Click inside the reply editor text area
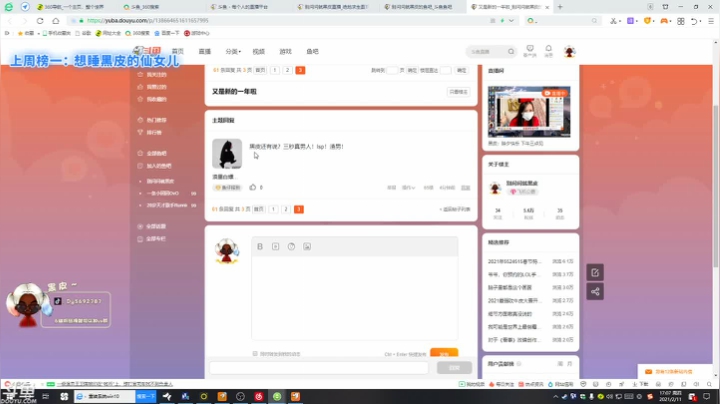The width and height of the screenshot is (720, 404). click(x=354, y=297)
